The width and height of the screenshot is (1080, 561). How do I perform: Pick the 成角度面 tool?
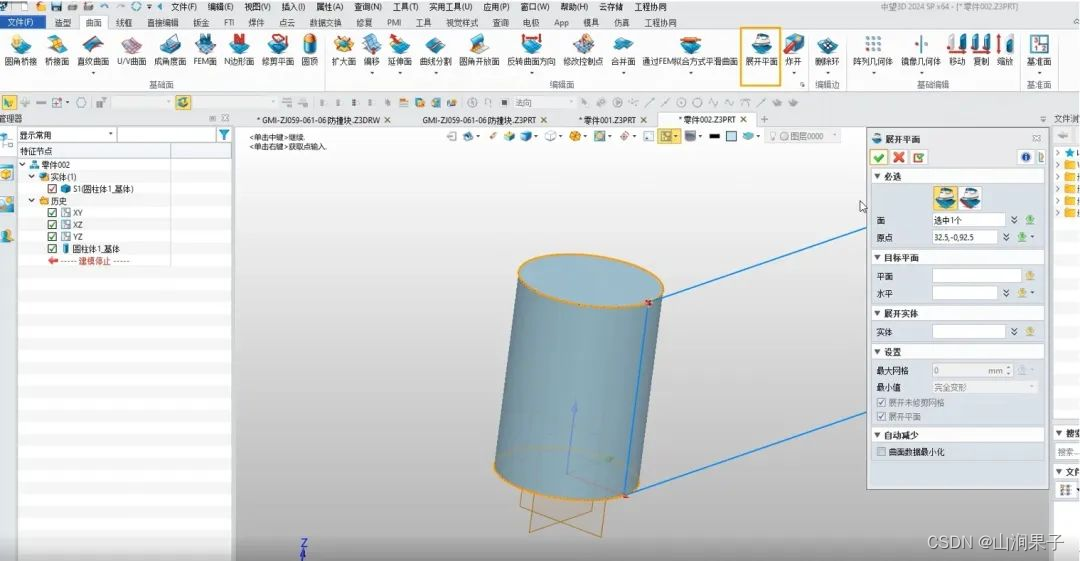coord(169,50)
